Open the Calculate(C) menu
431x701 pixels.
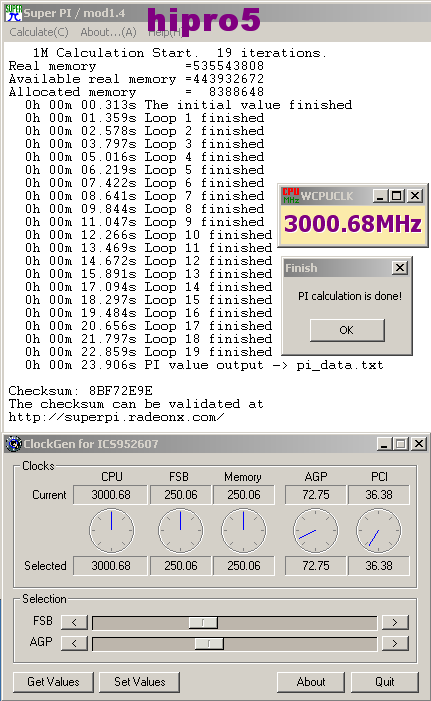(39, 32)
